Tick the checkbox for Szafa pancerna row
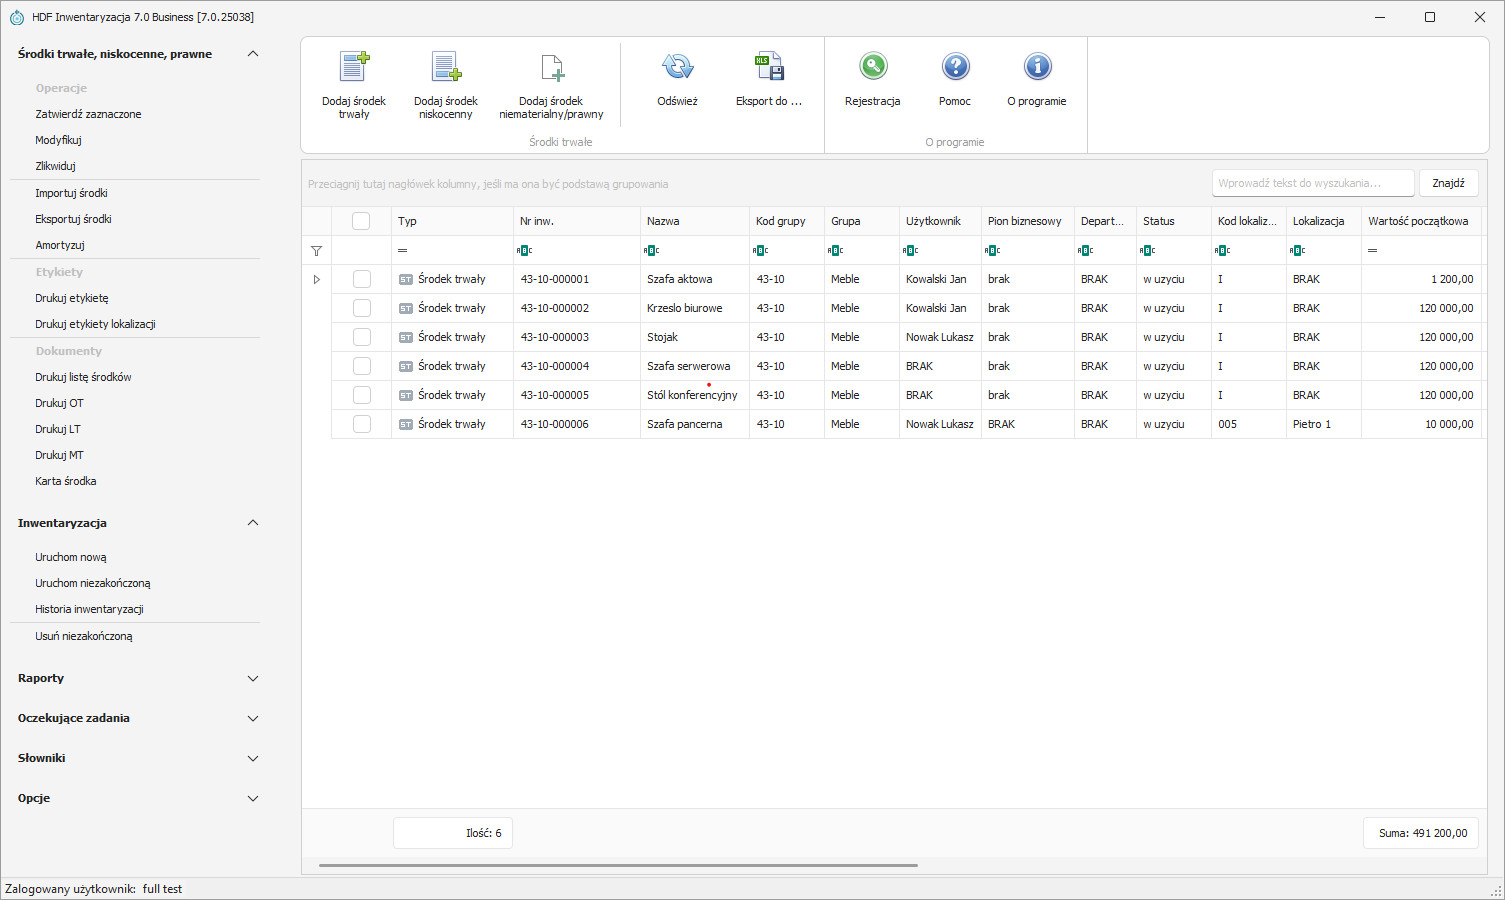Screen dimensions: 1505x900 coord(362,424)
